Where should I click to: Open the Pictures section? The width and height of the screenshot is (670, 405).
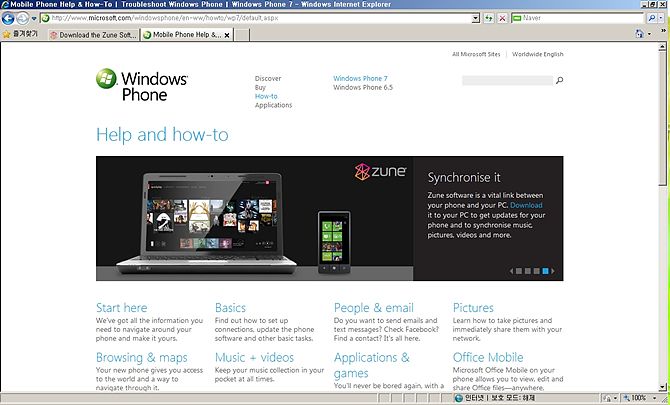pos(473,308)
